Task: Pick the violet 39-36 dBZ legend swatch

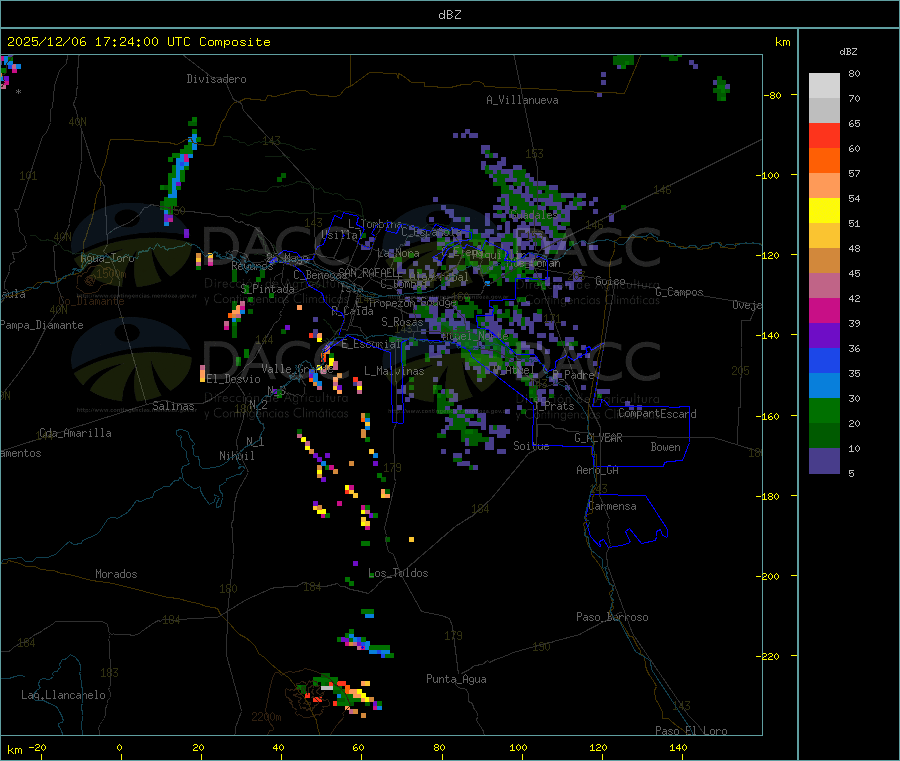Action: pyautogui.click(x=824, y=336)
